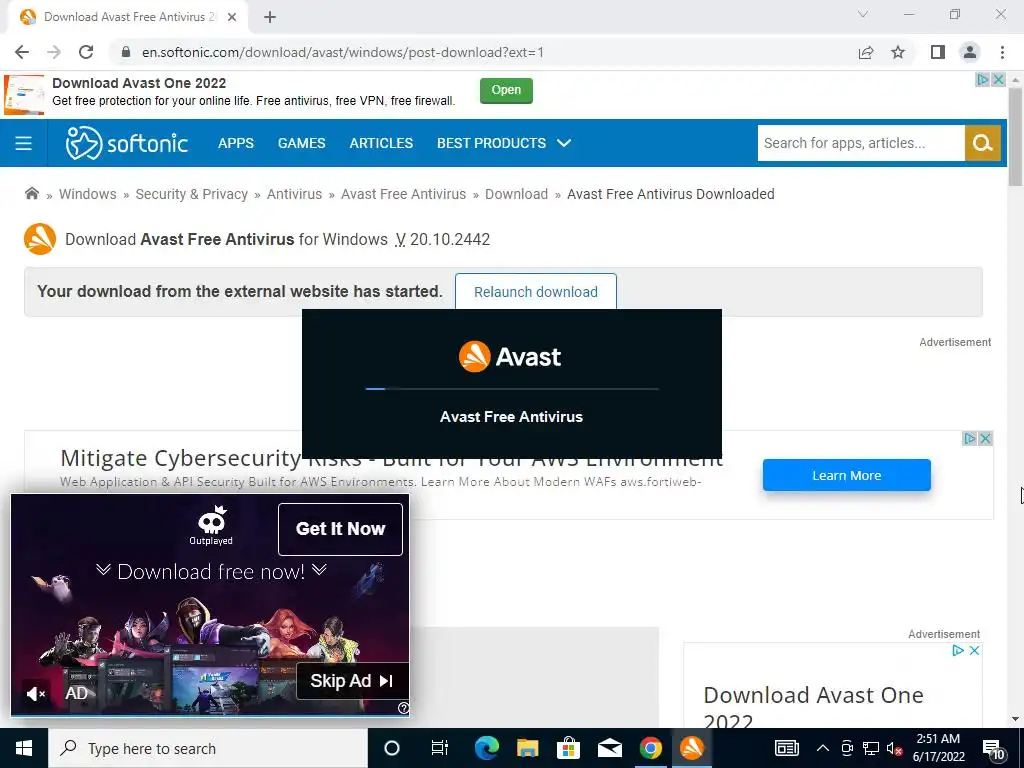Click Get It Now in video ad

tap(340, 529)
